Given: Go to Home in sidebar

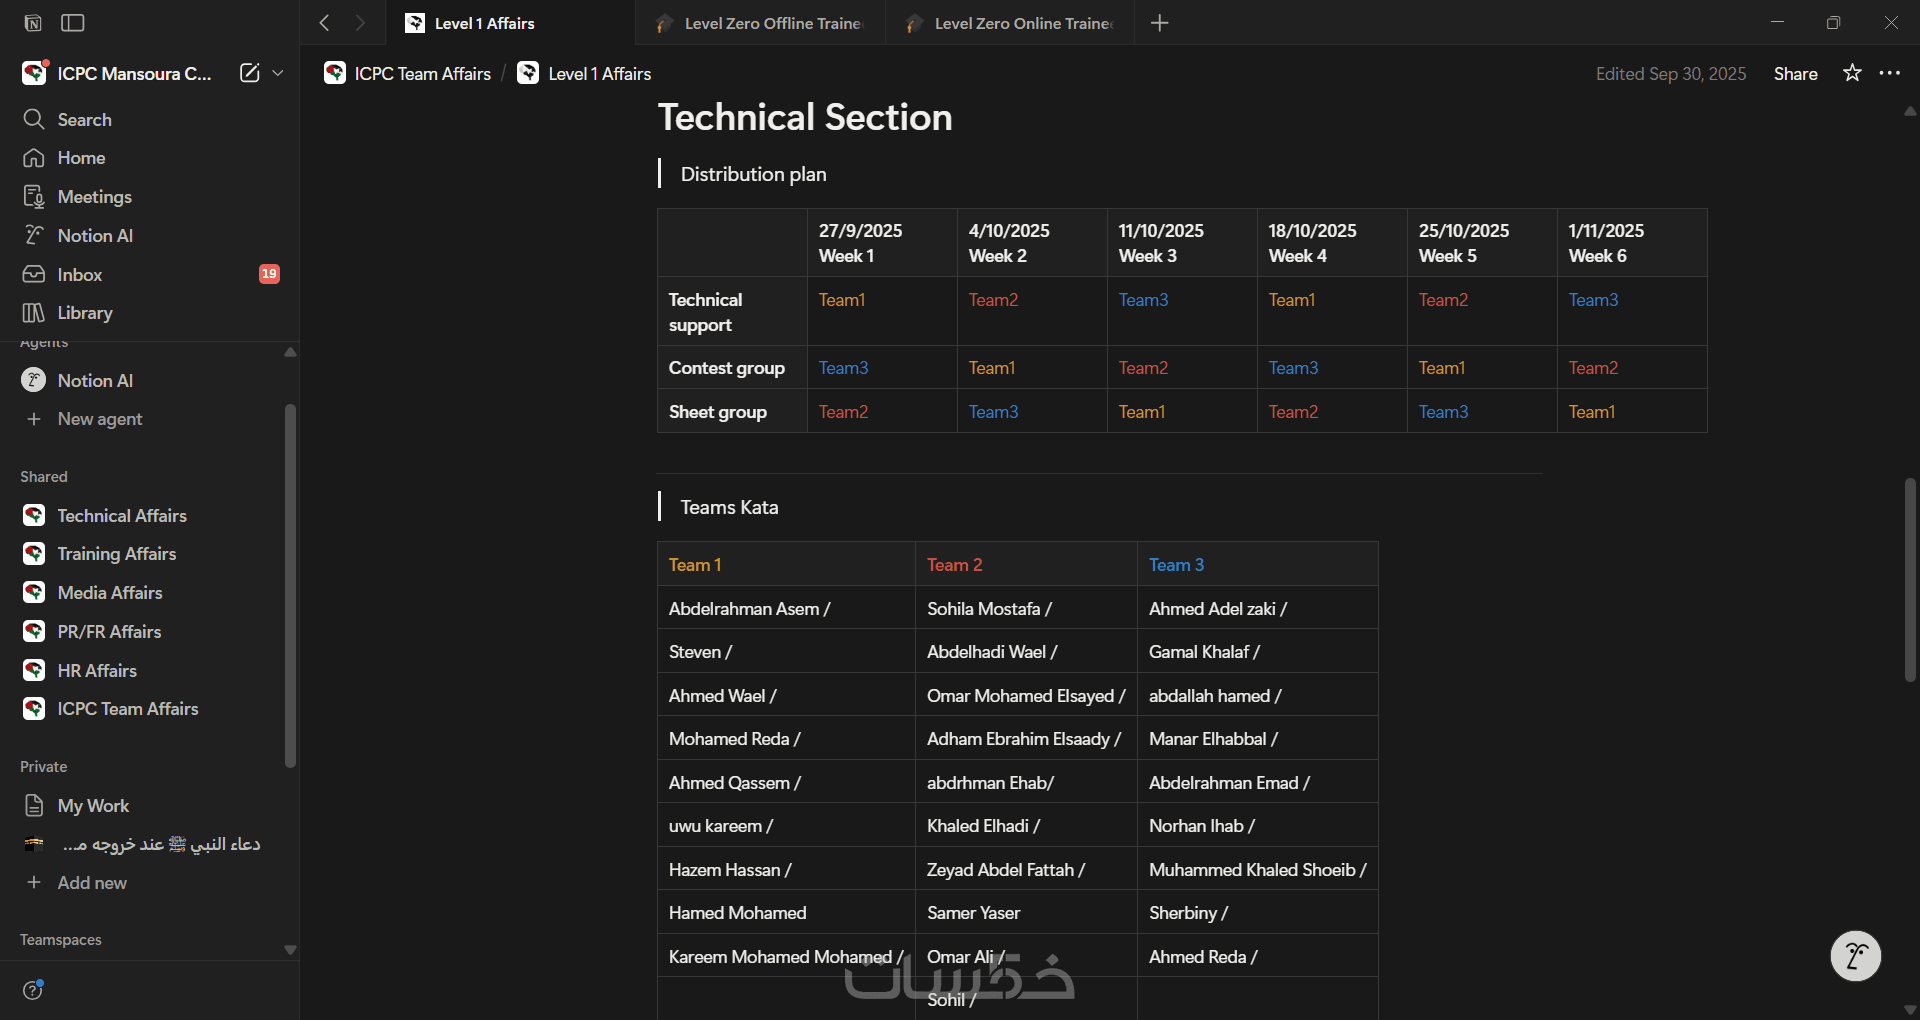Looking at the screenshot, I should point(81,158).
